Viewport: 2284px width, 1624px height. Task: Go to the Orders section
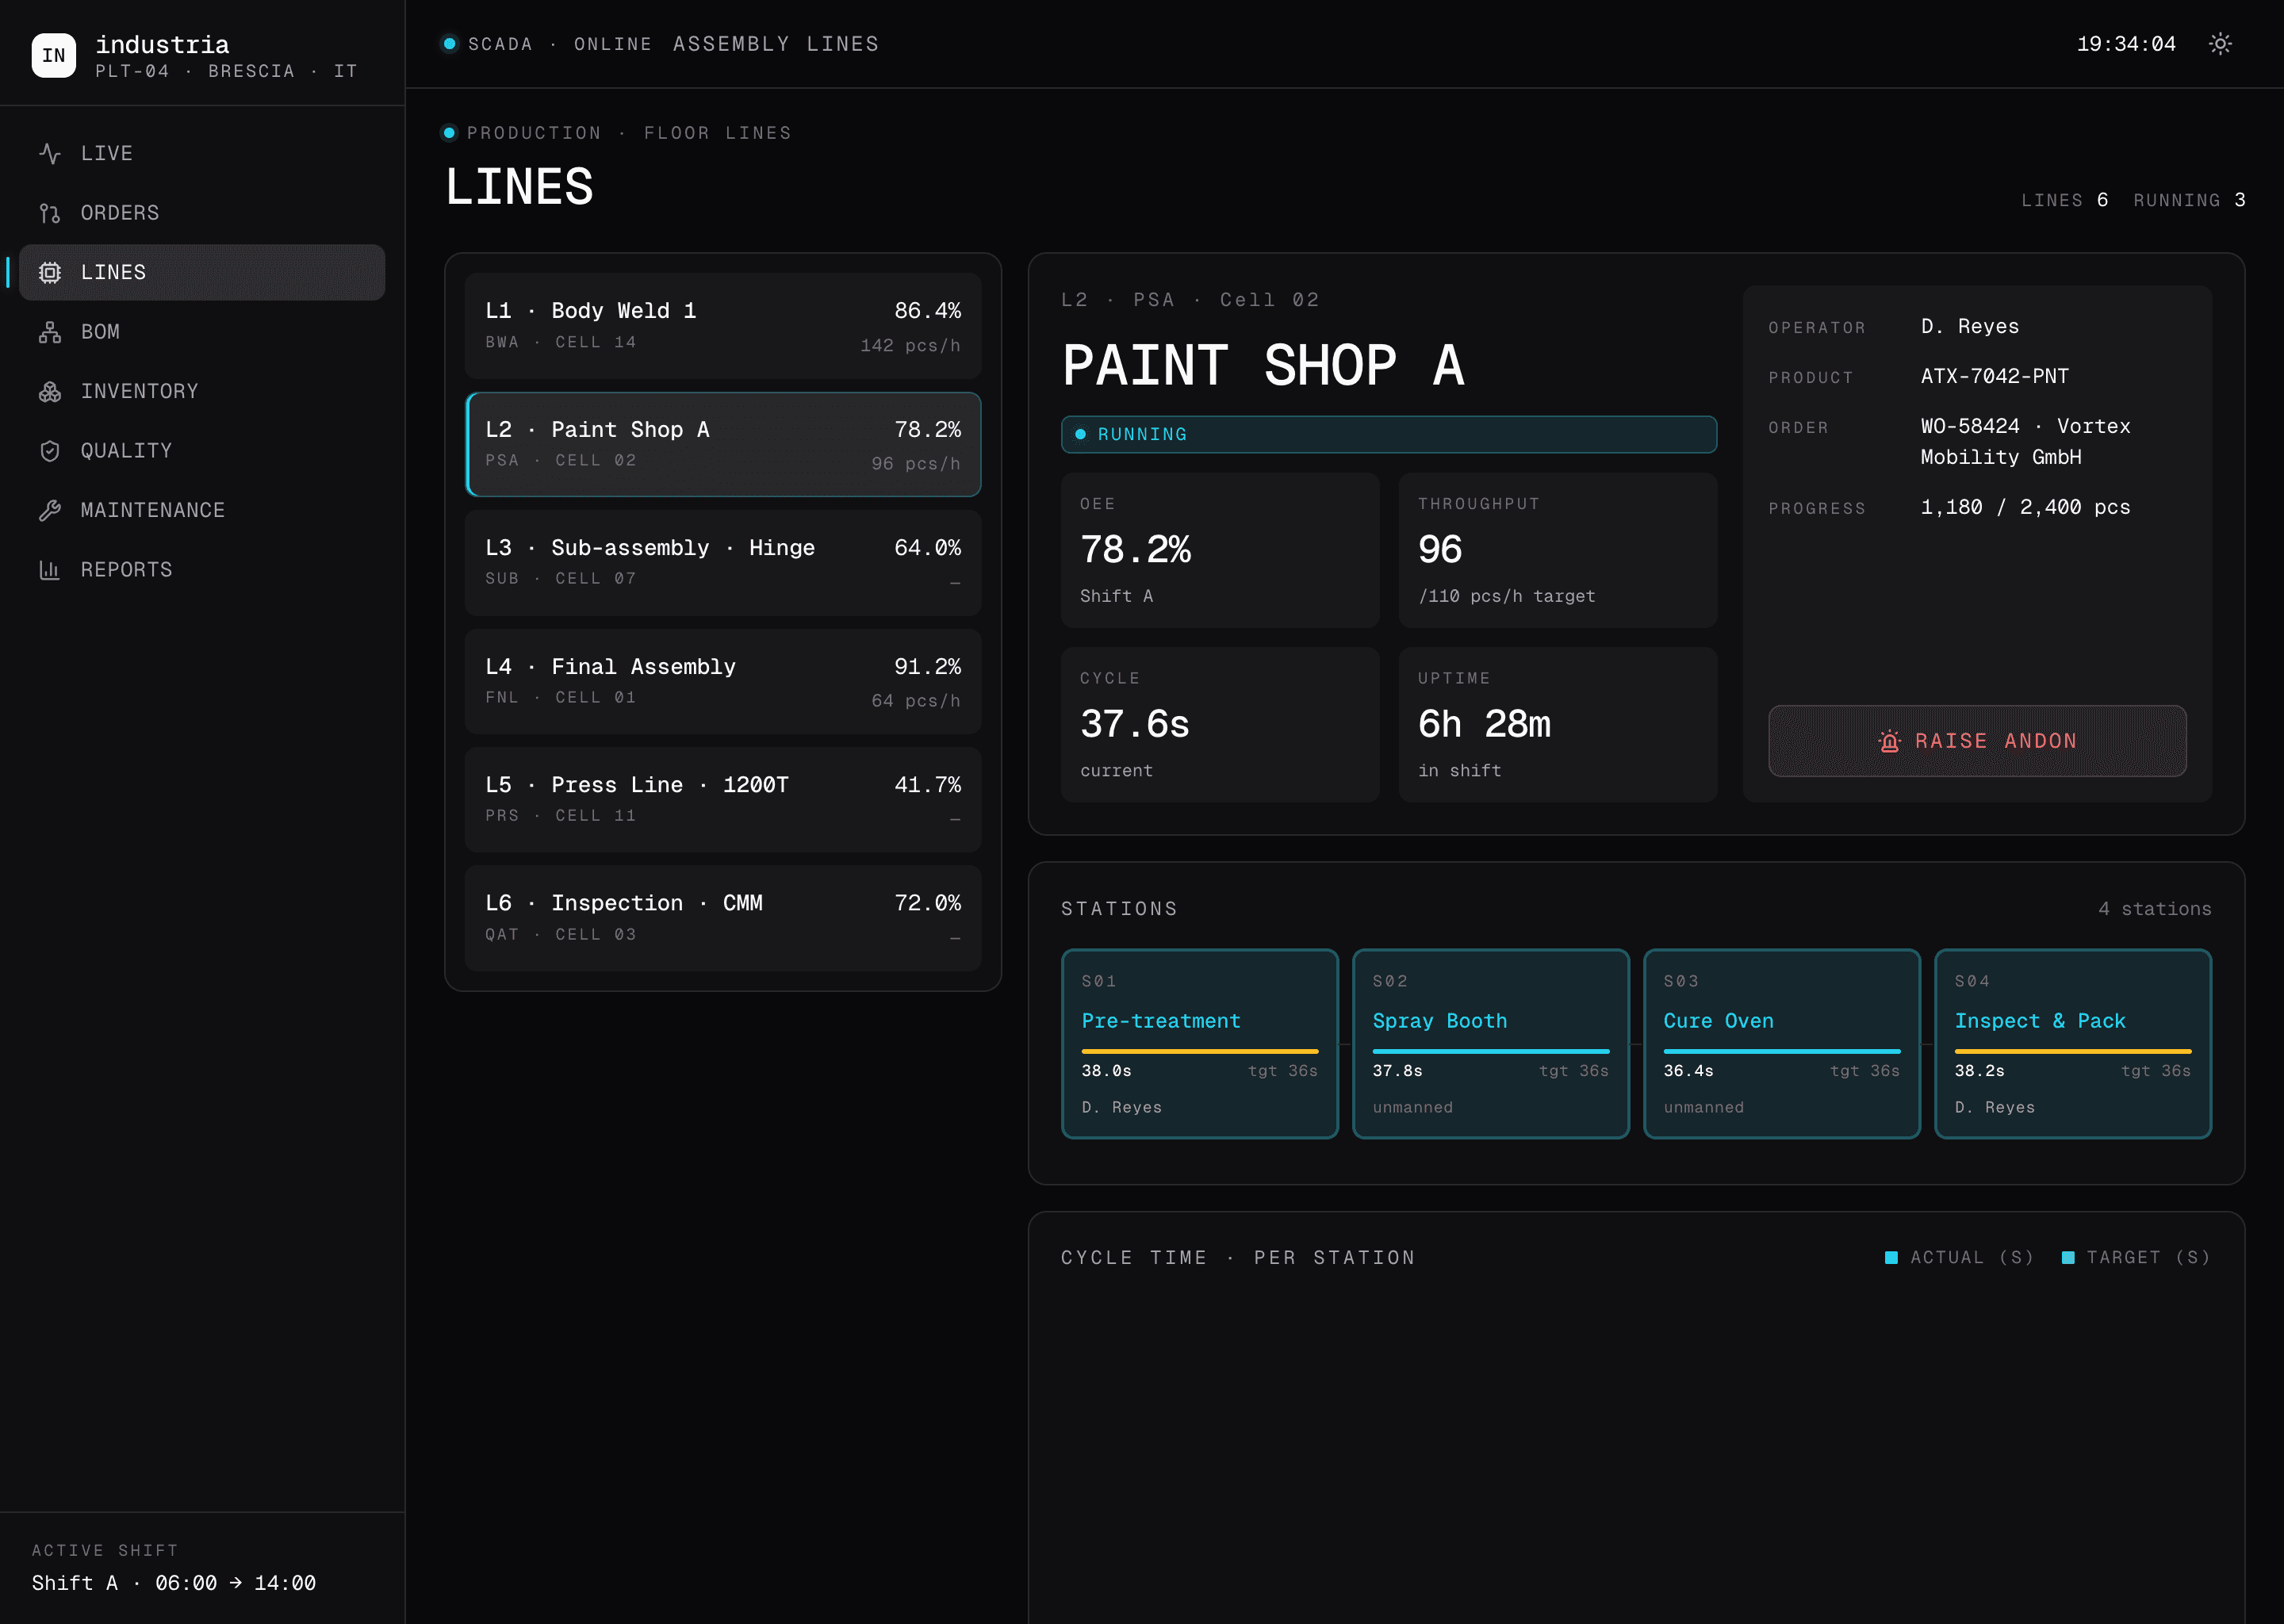202,213
